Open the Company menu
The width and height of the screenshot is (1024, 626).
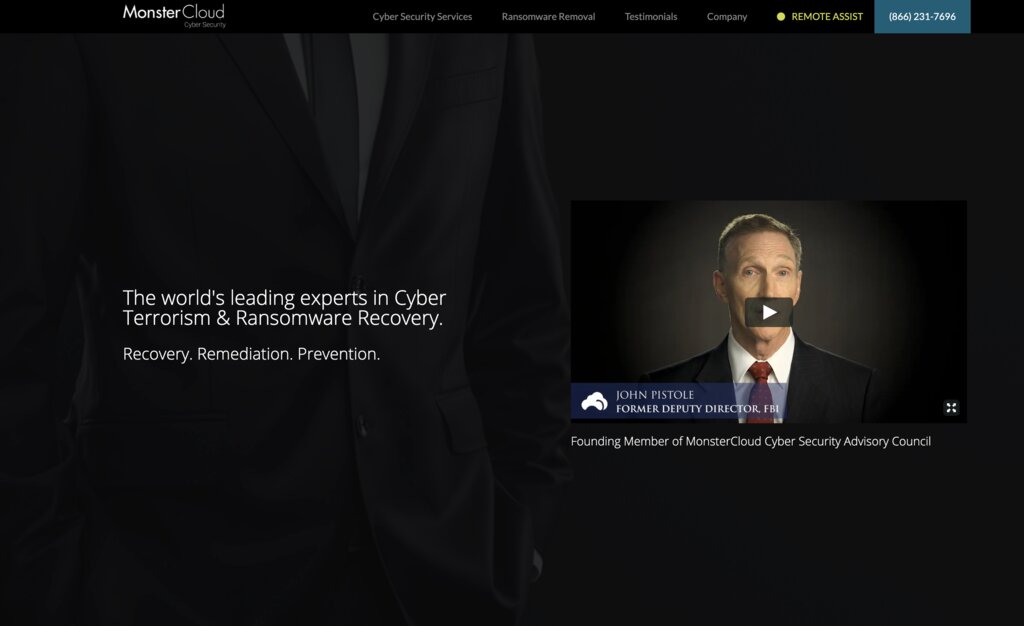726,16
